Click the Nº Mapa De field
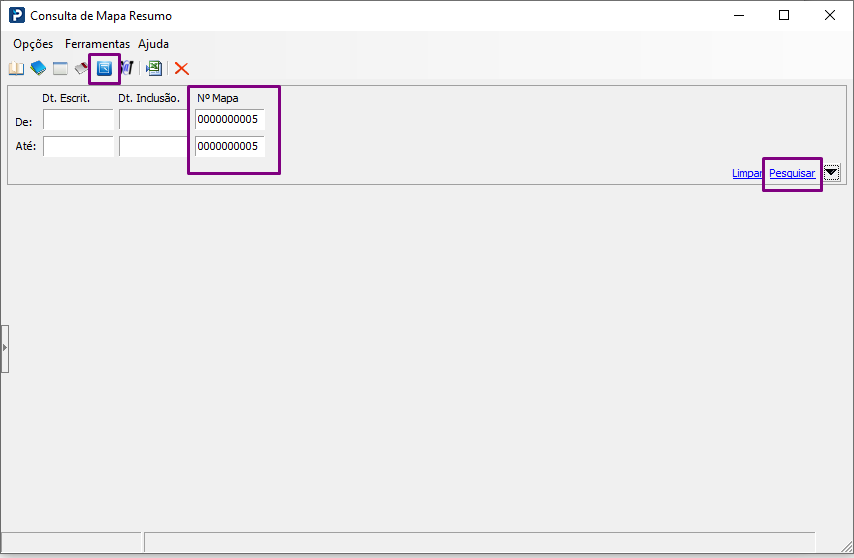This screenshot has height=558, width=854. (230, 119)
